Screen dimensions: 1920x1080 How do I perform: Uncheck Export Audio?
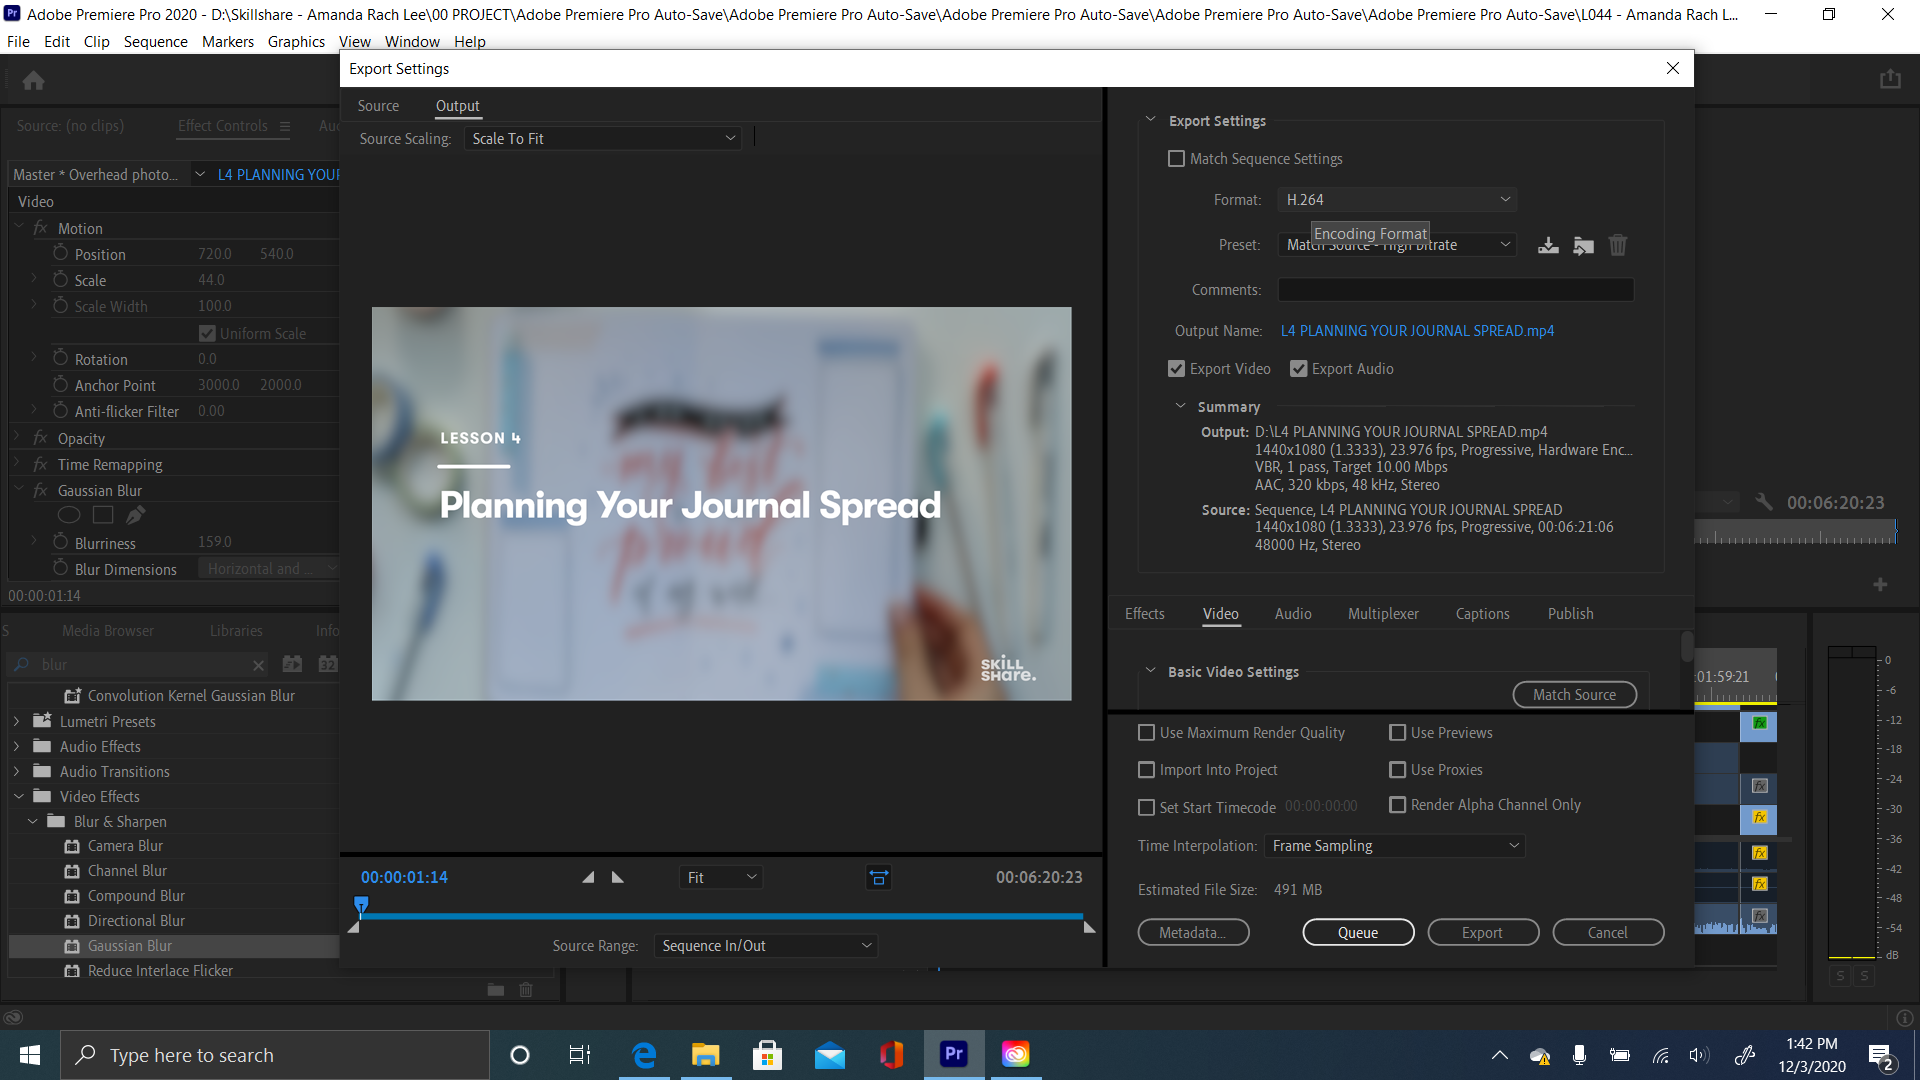pos(1298,368)
